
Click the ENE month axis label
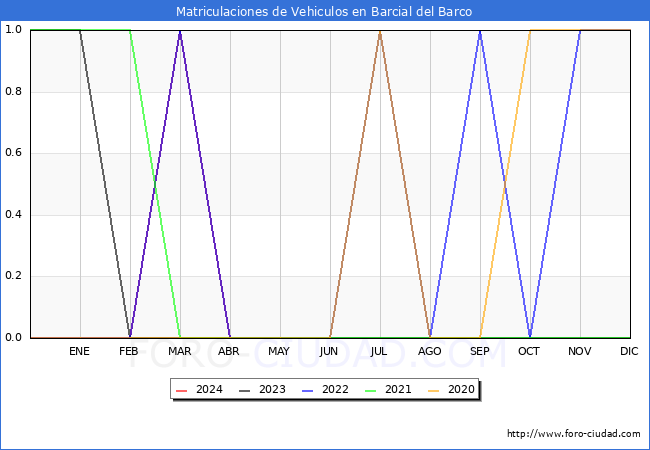point(79,351)
